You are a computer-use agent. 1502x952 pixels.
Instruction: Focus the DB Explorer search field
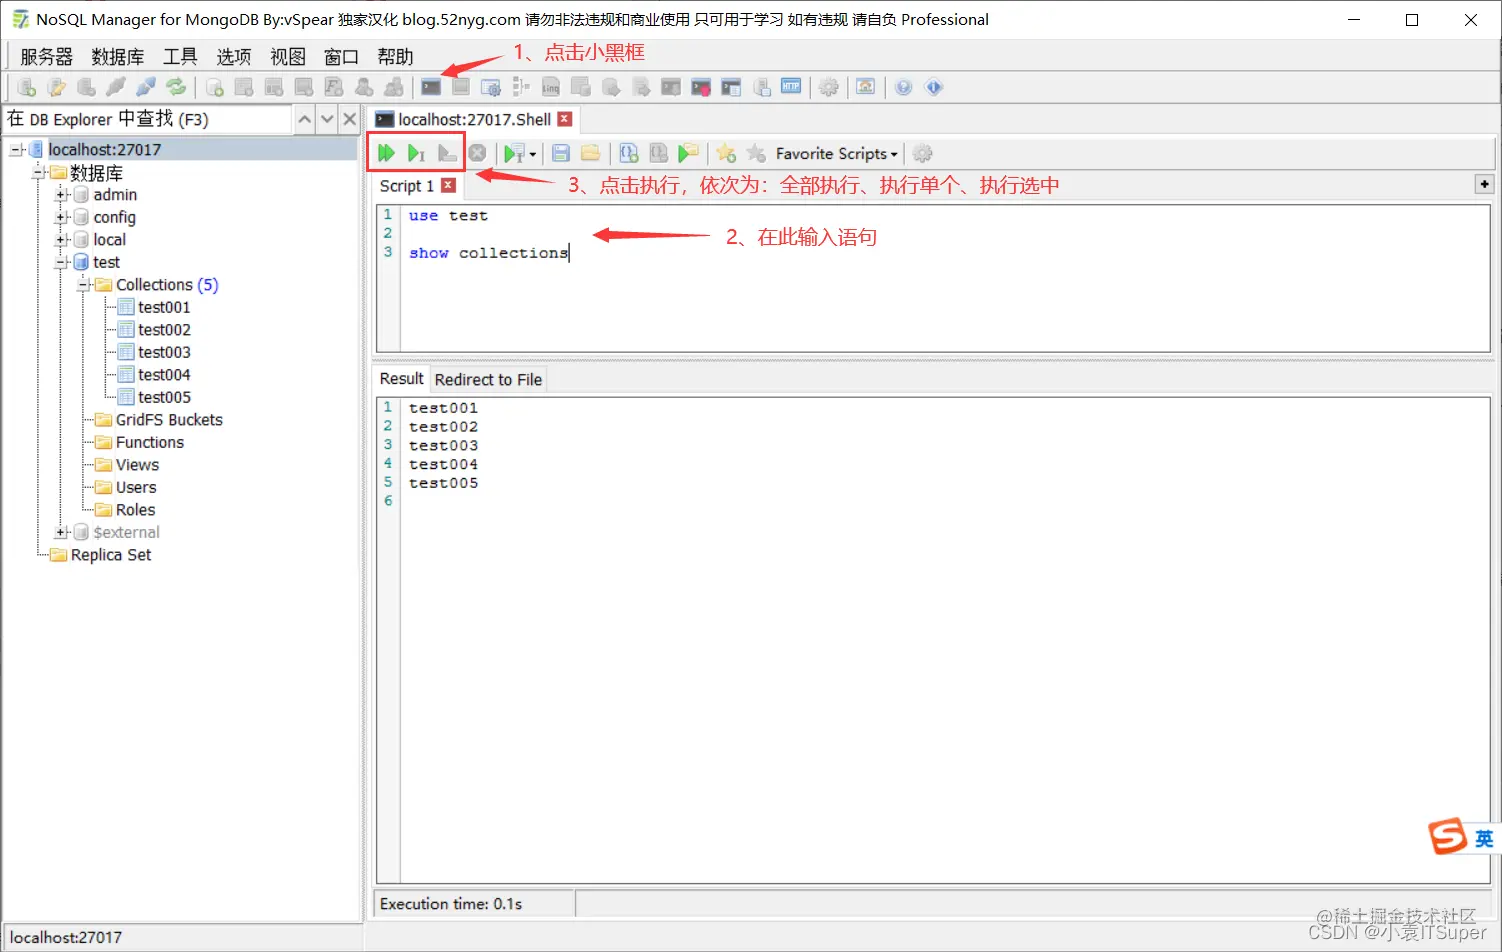(148, 119)
